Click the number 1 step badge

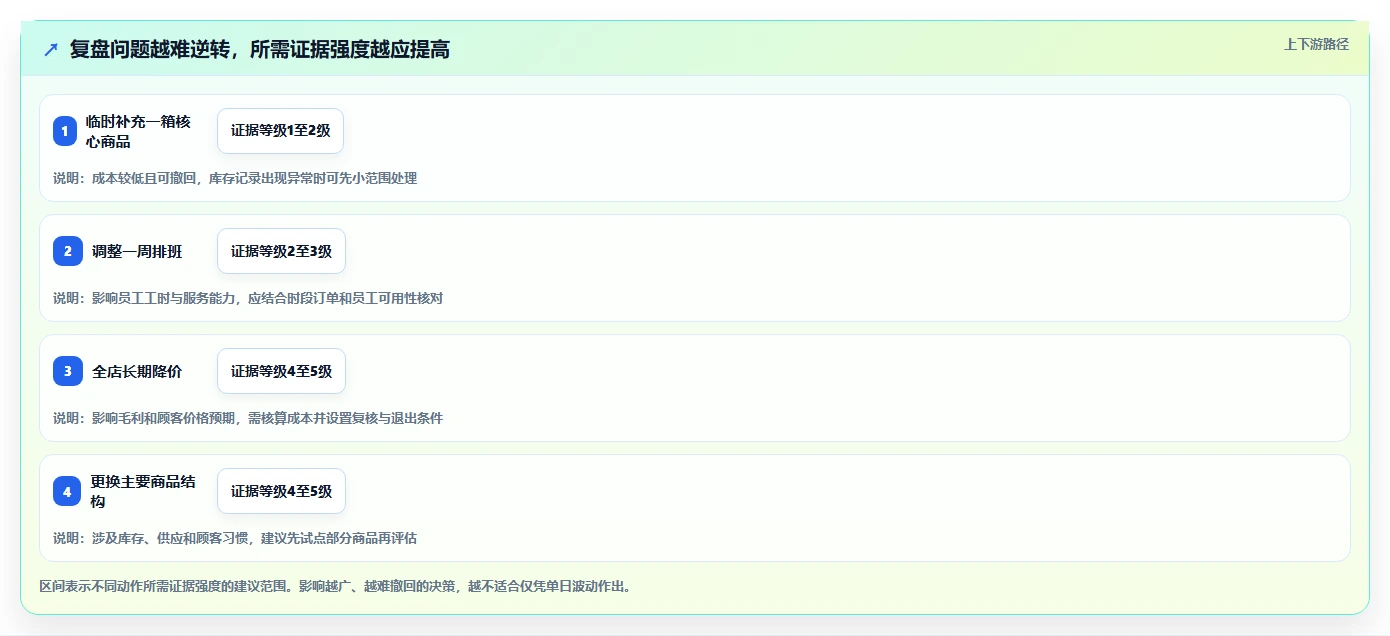(x=65, y=131)
